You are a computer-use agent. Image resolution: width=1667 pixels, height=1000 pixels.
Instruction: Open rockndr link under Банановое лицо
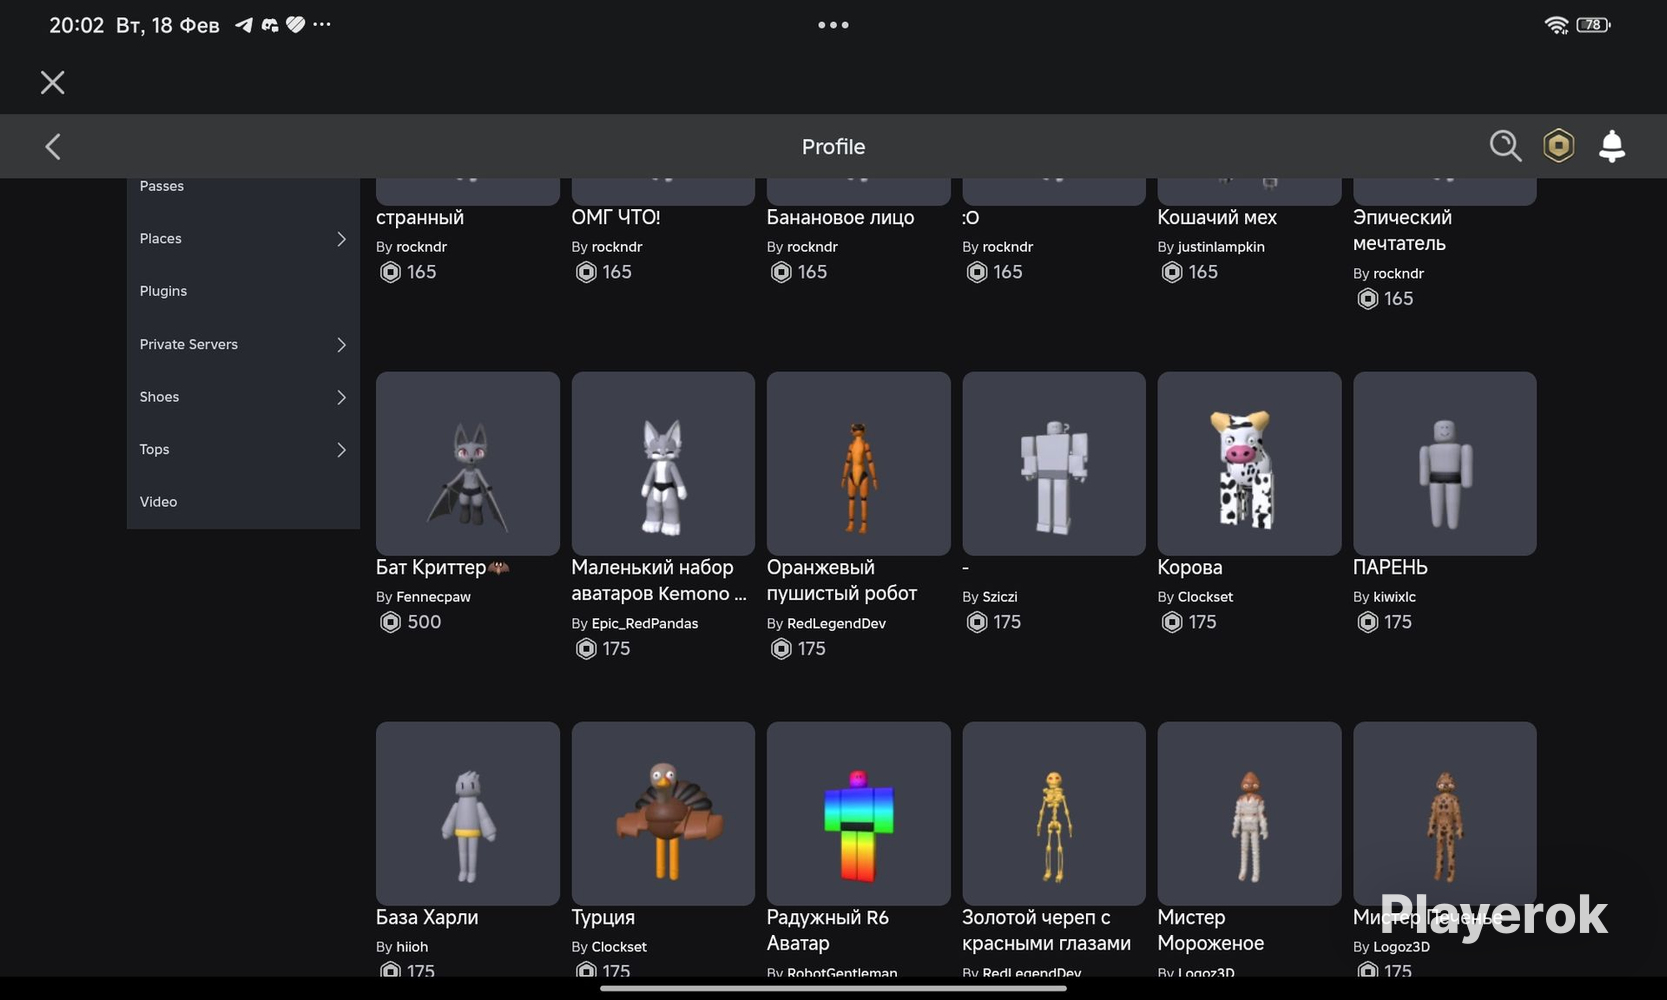tap(812, 247)
